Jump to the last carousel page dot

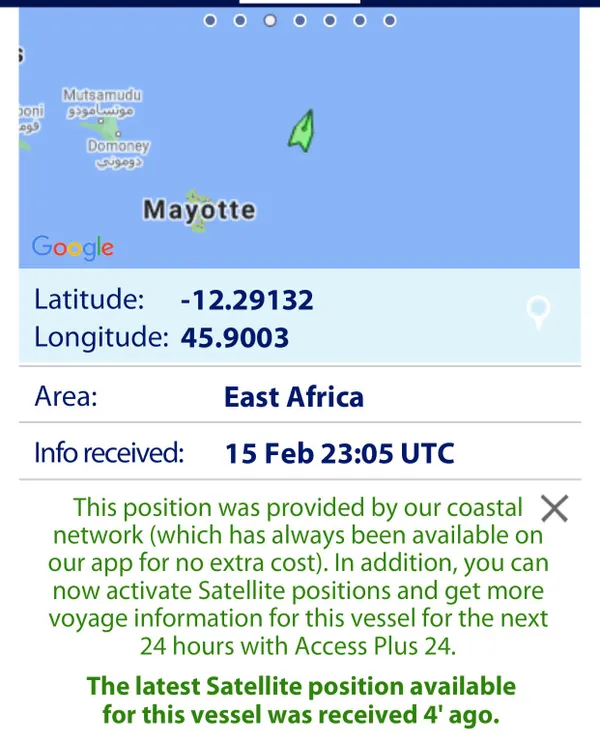pos(390,21)
